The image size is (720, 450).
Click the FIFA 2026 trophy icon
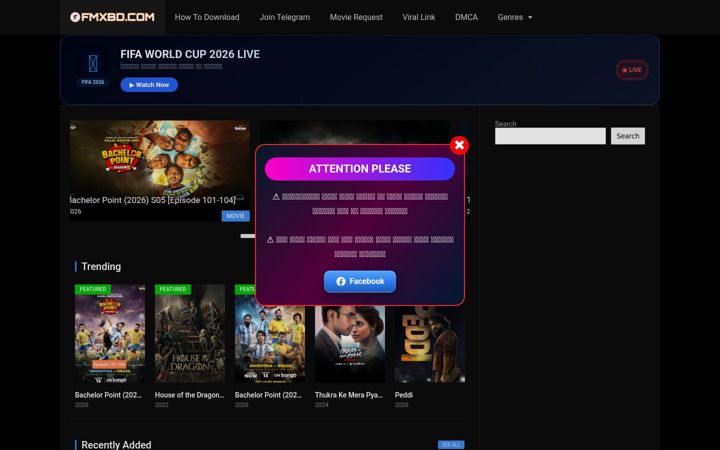(93, 63)
